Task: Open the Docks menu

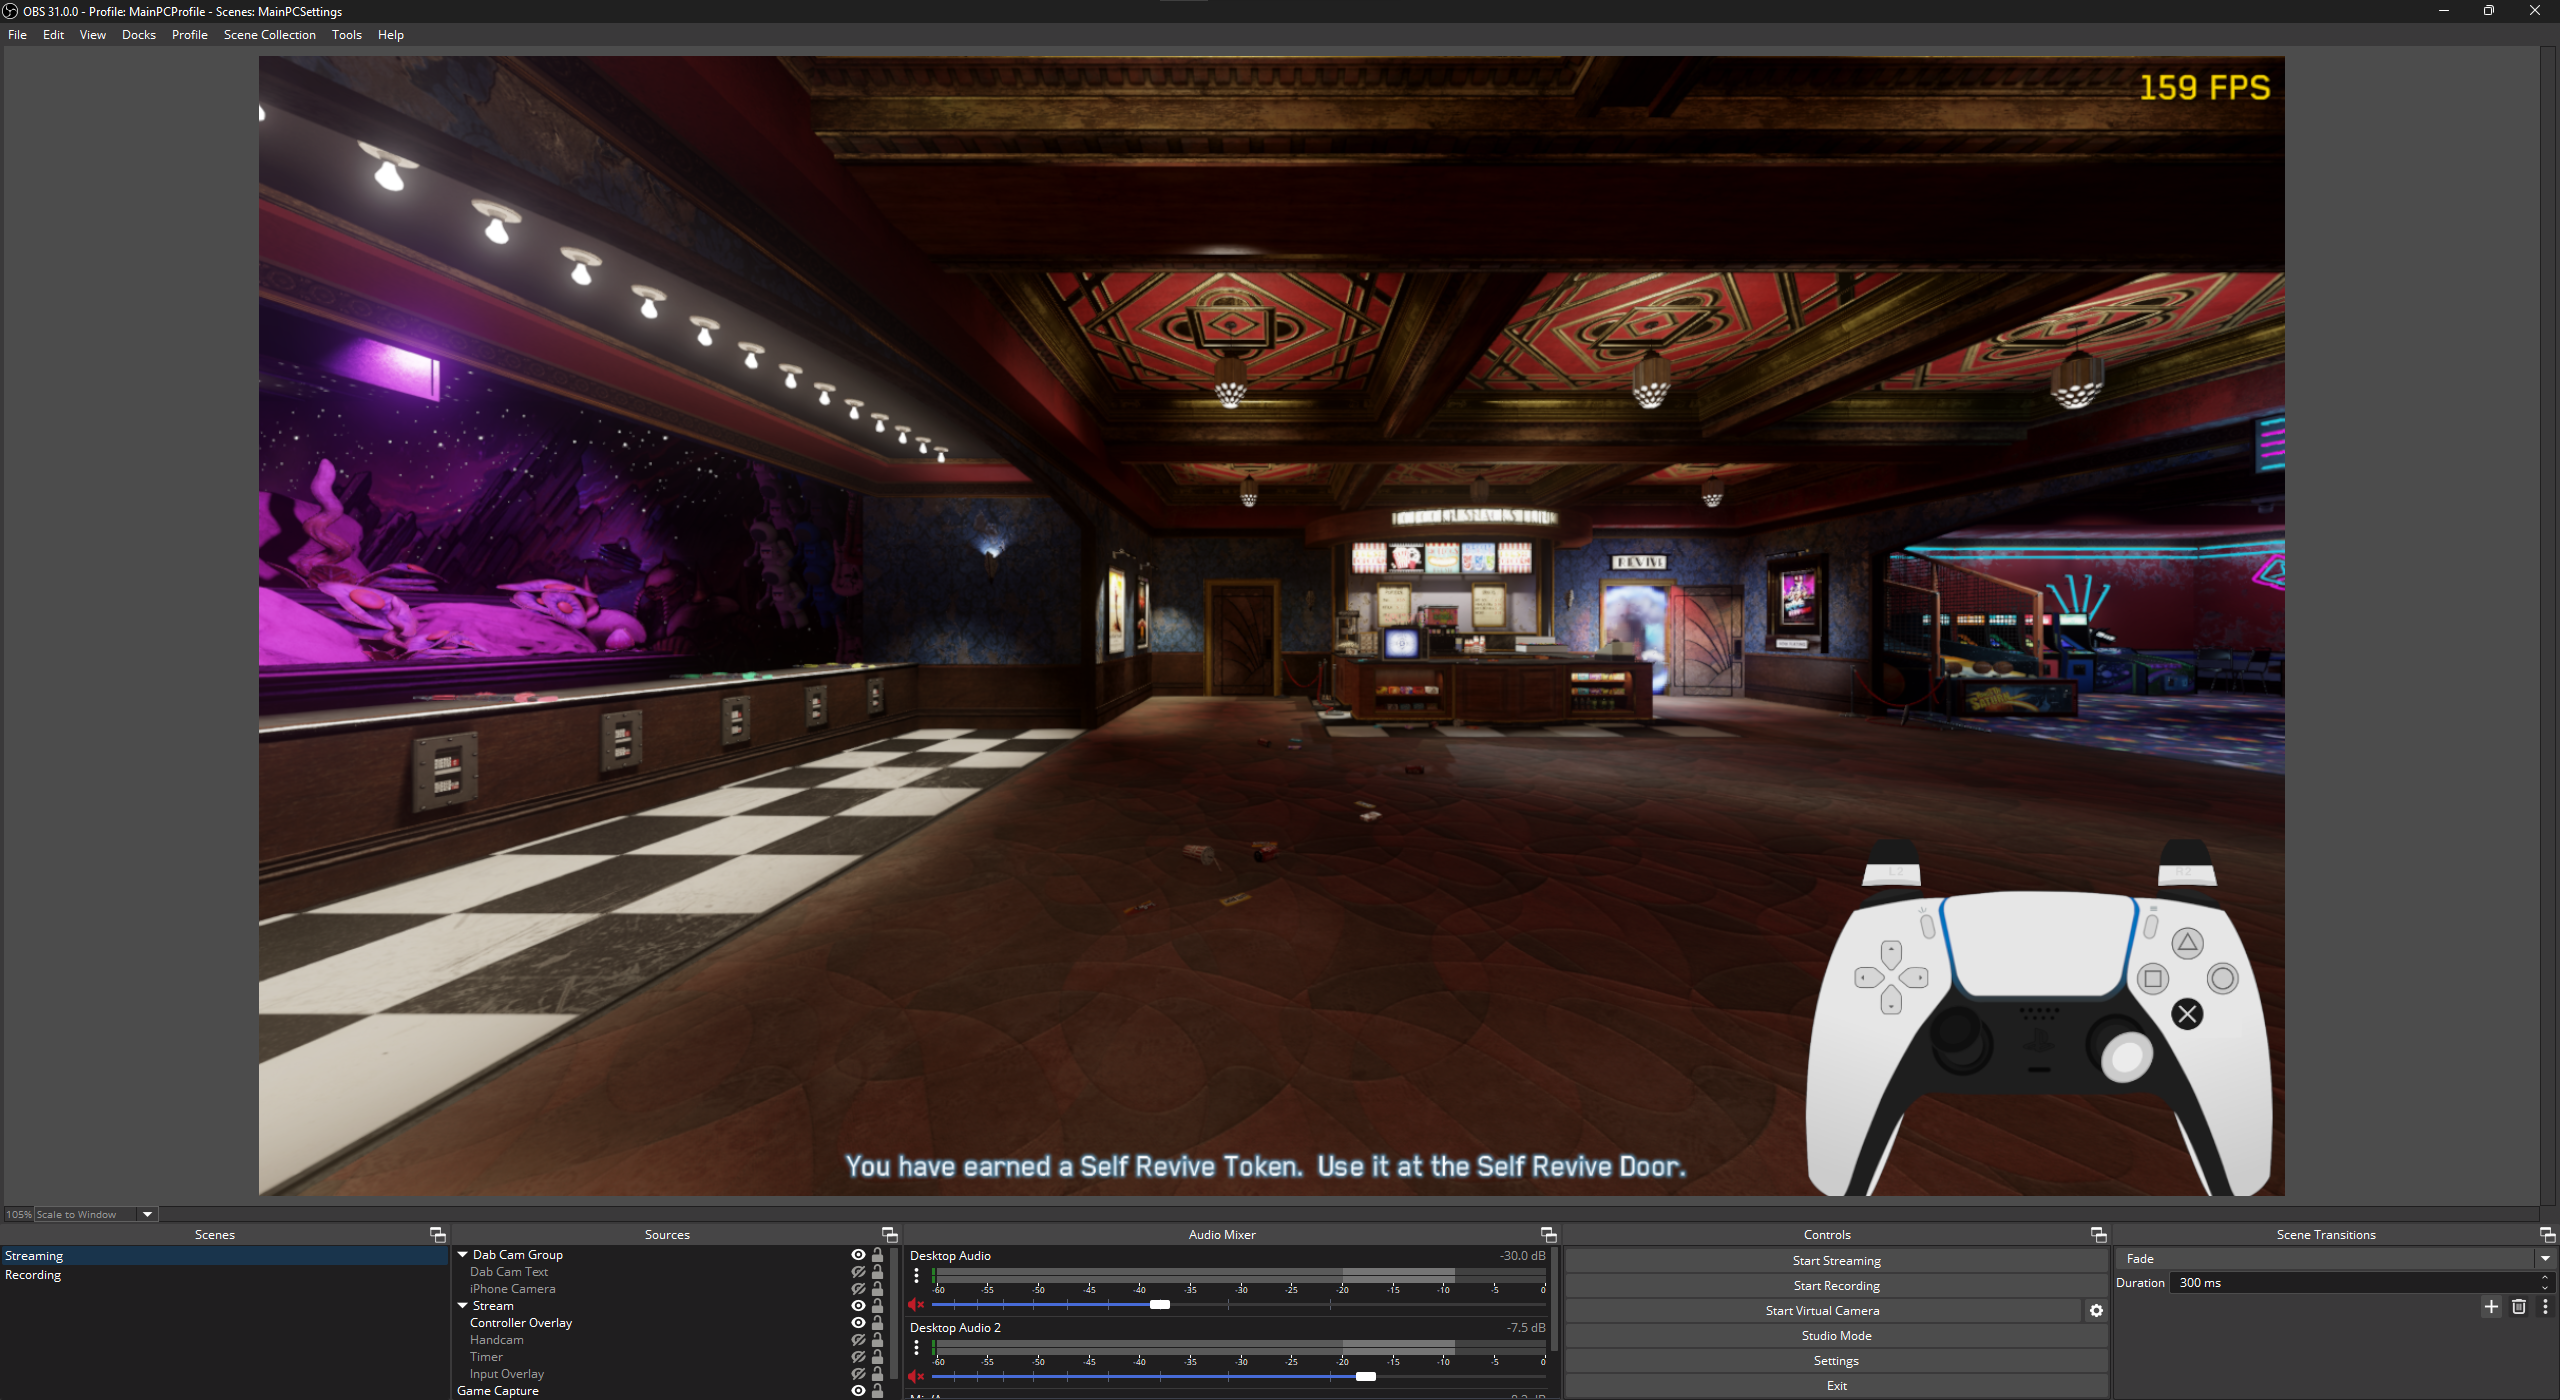Action: (x=139, y=35)
